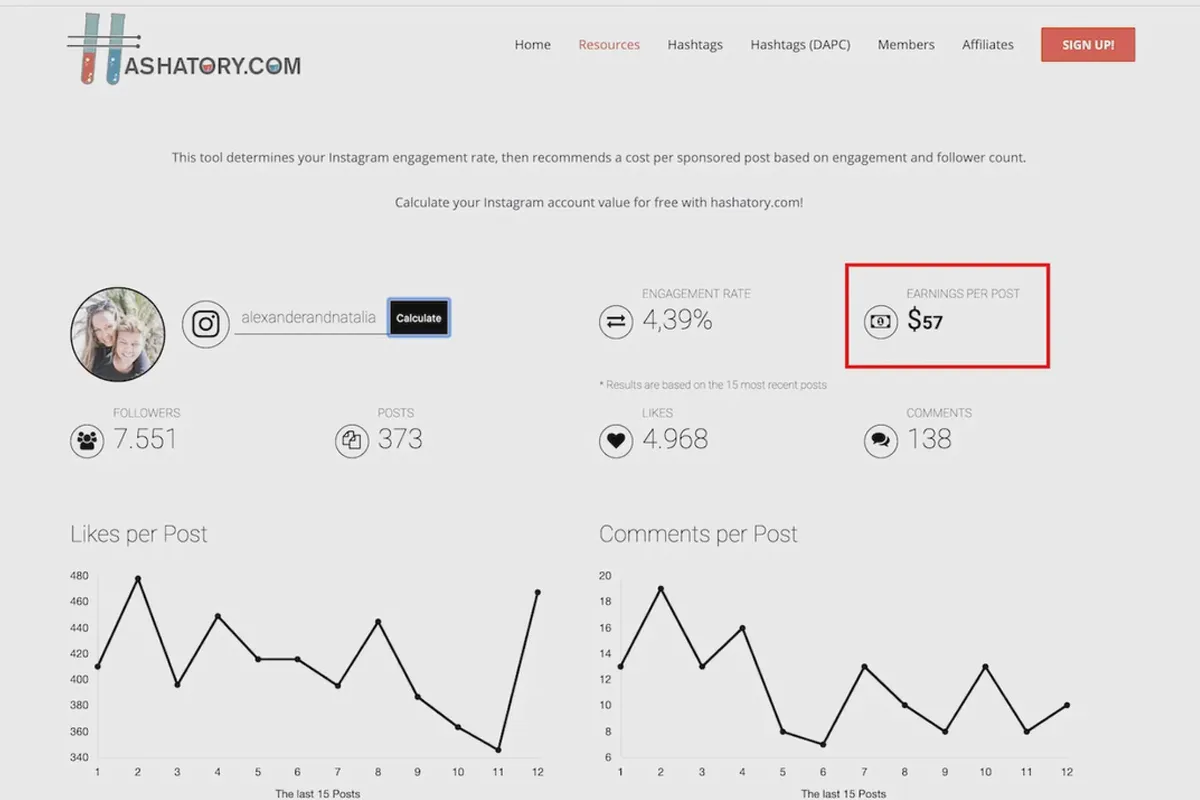
Task: Open the Hashtags (DAPC) menu item
Action: (x=800, y=45)
